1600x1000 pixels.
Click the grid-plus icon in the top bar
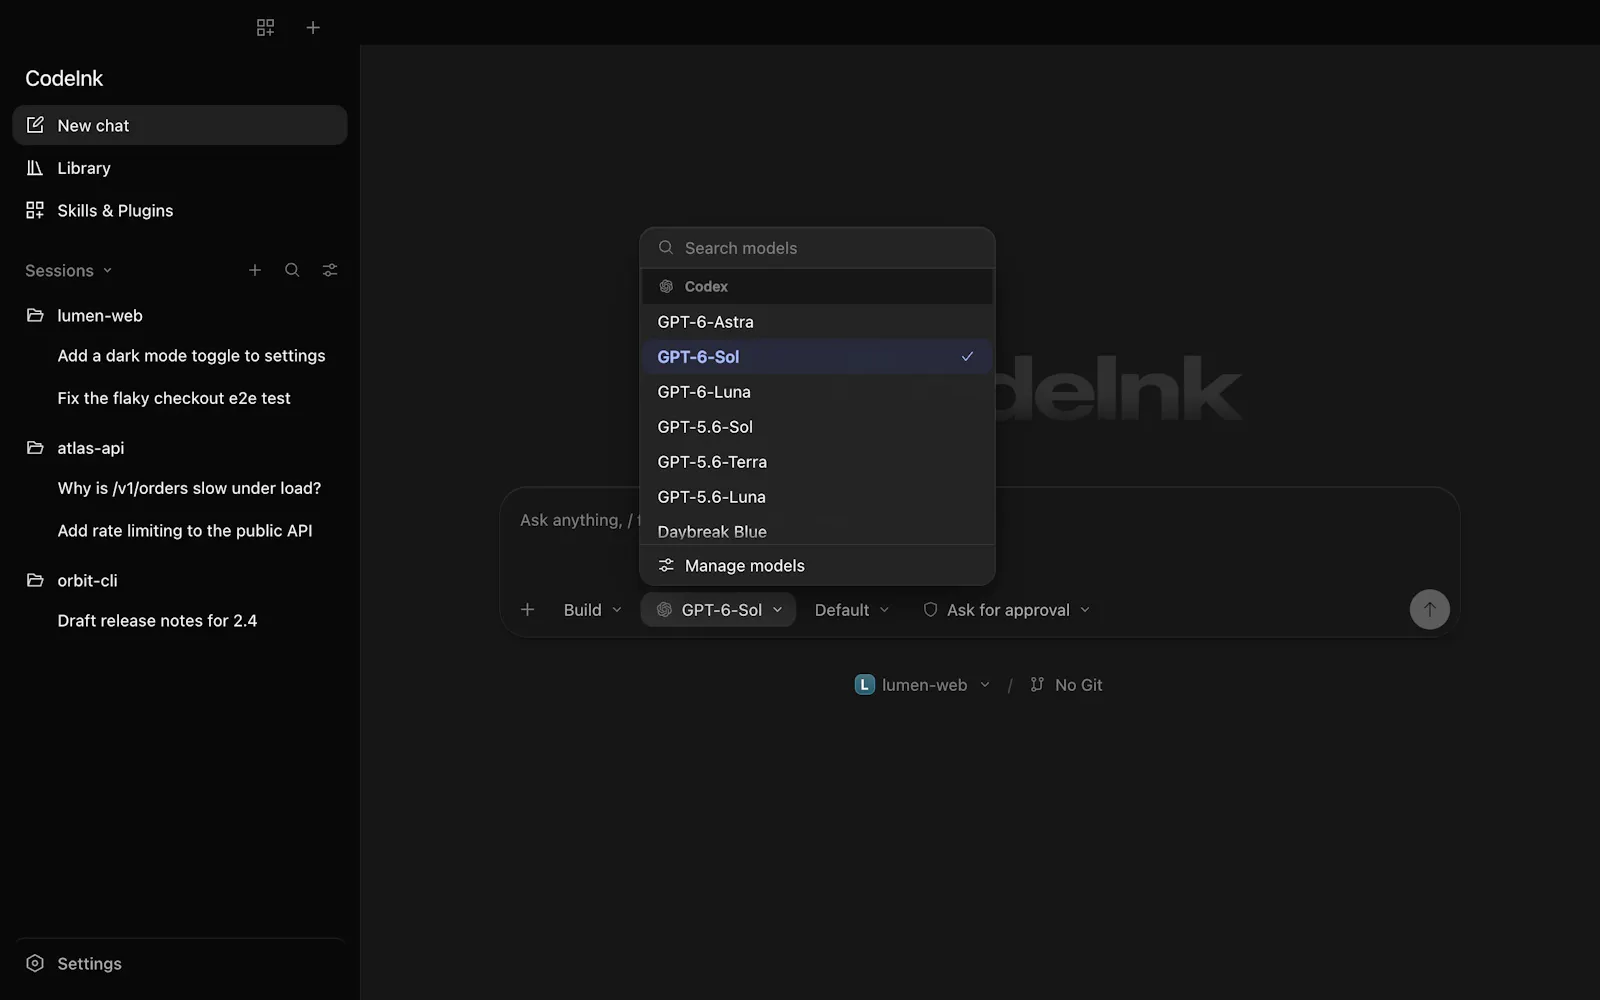[265, 28]
